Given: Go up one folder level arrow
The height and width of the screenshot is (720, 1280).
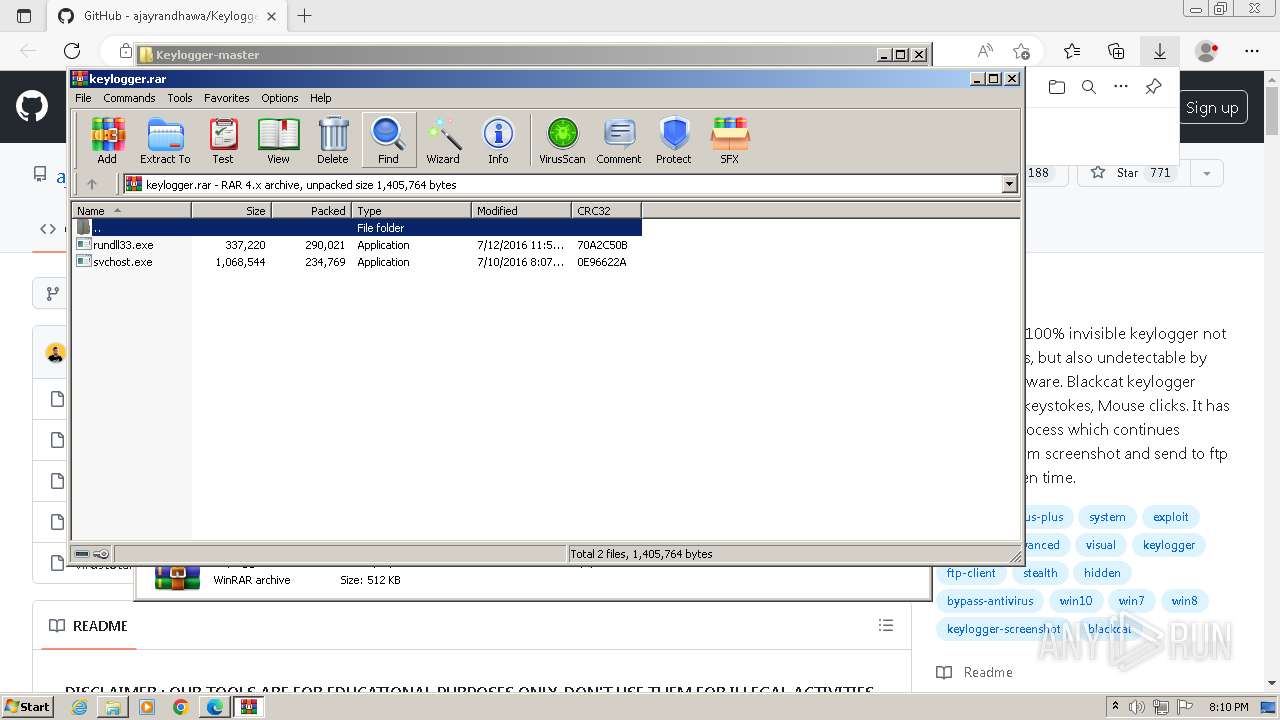Looking at the screenshot, I should (x=92, y=184).
